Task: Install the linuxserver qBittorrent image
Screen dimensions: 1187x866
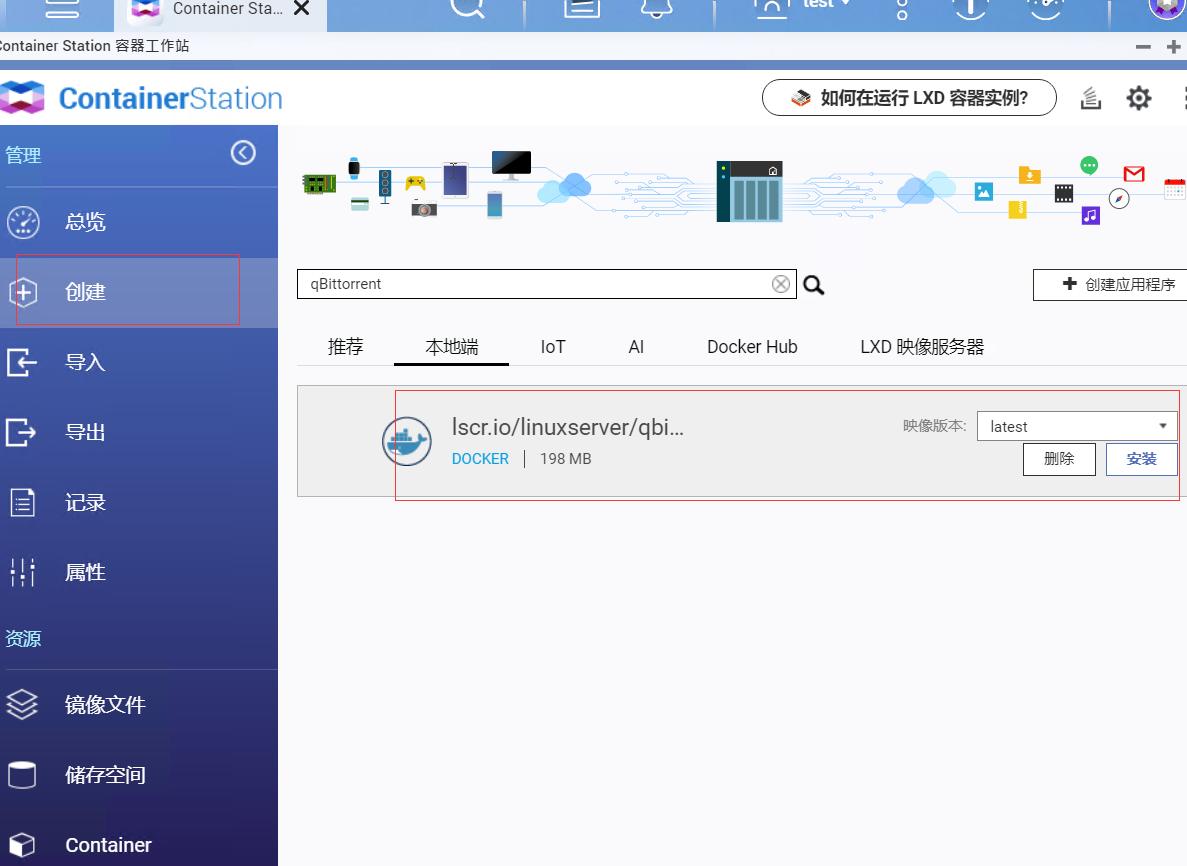Action: pos(1140,459)
